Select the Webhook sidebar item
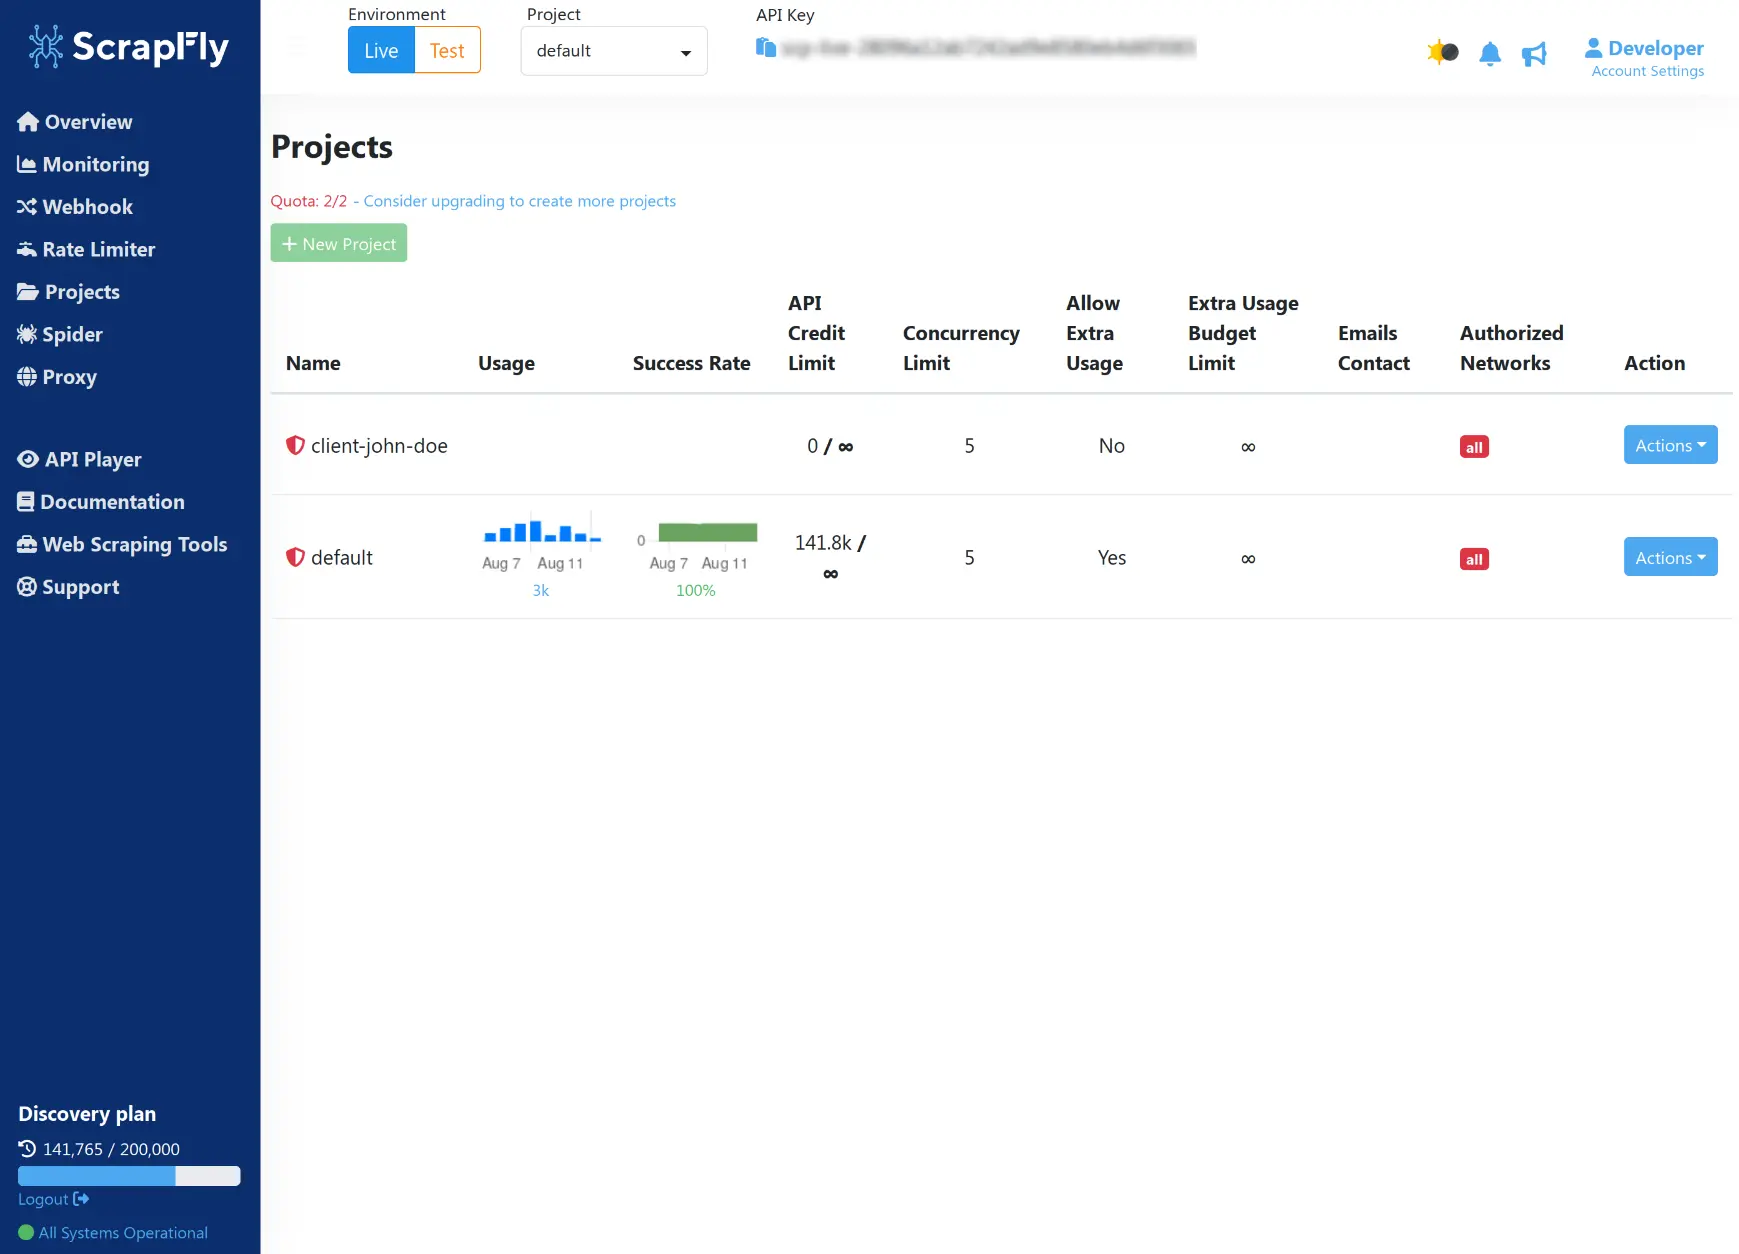1739x1254 pixels. 88,207
